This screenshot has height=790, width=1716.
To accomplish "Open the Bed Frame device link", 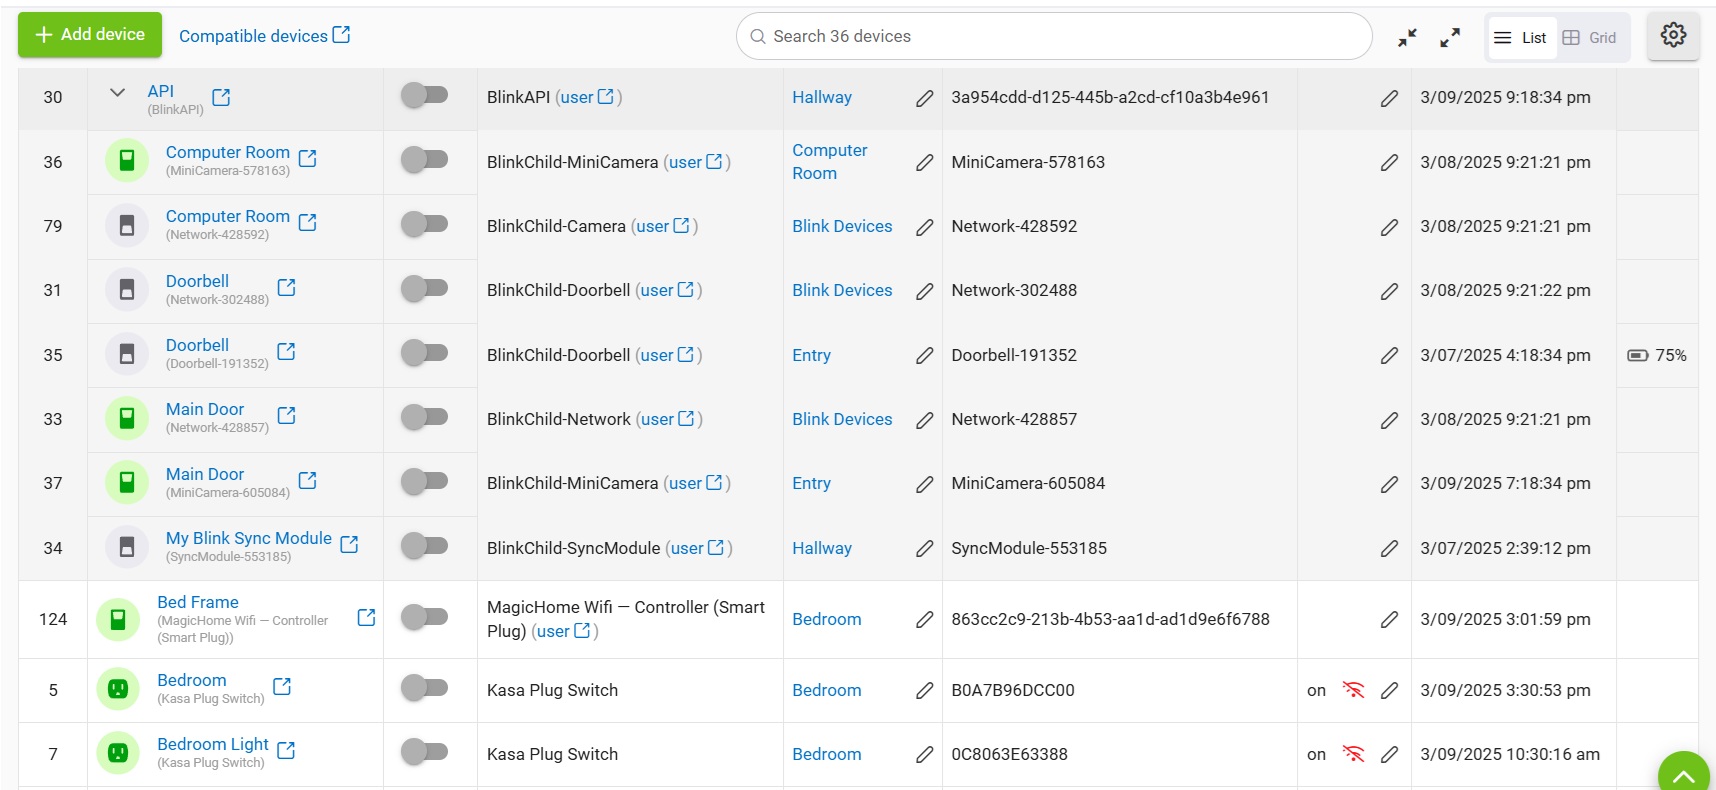I will pos(198,602).
